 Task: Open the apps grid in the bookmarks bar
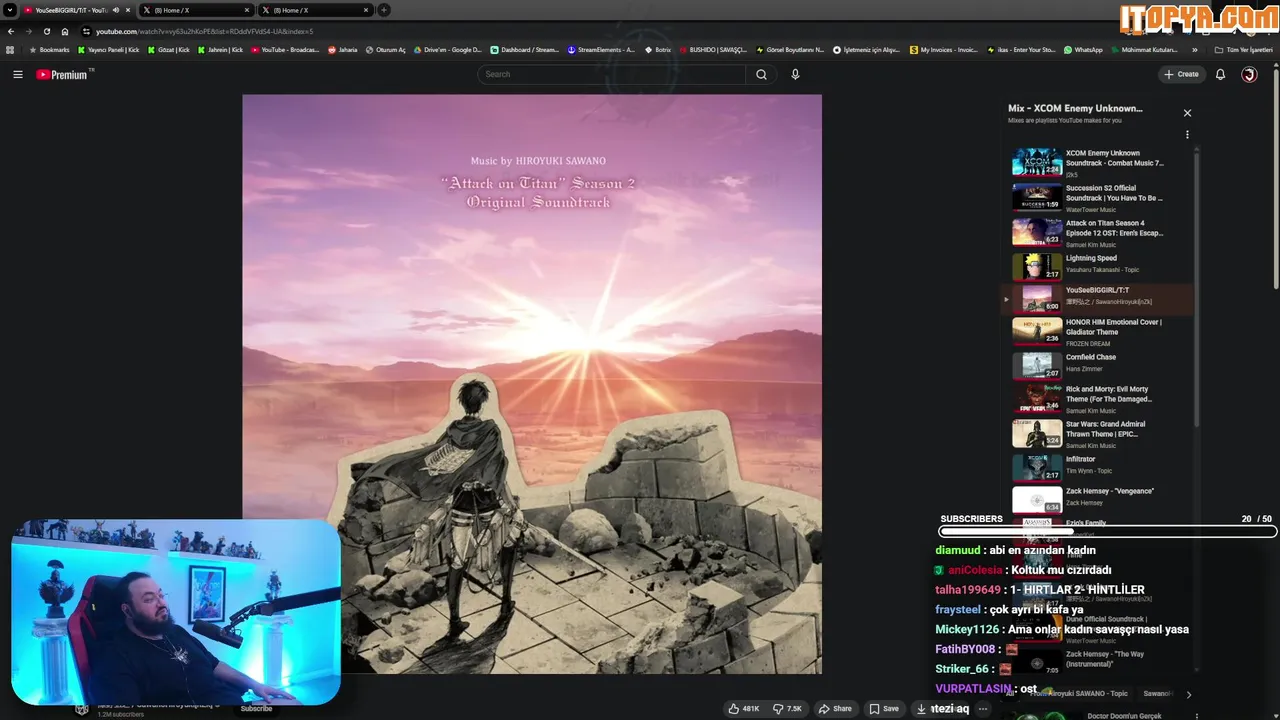point(10,49)
